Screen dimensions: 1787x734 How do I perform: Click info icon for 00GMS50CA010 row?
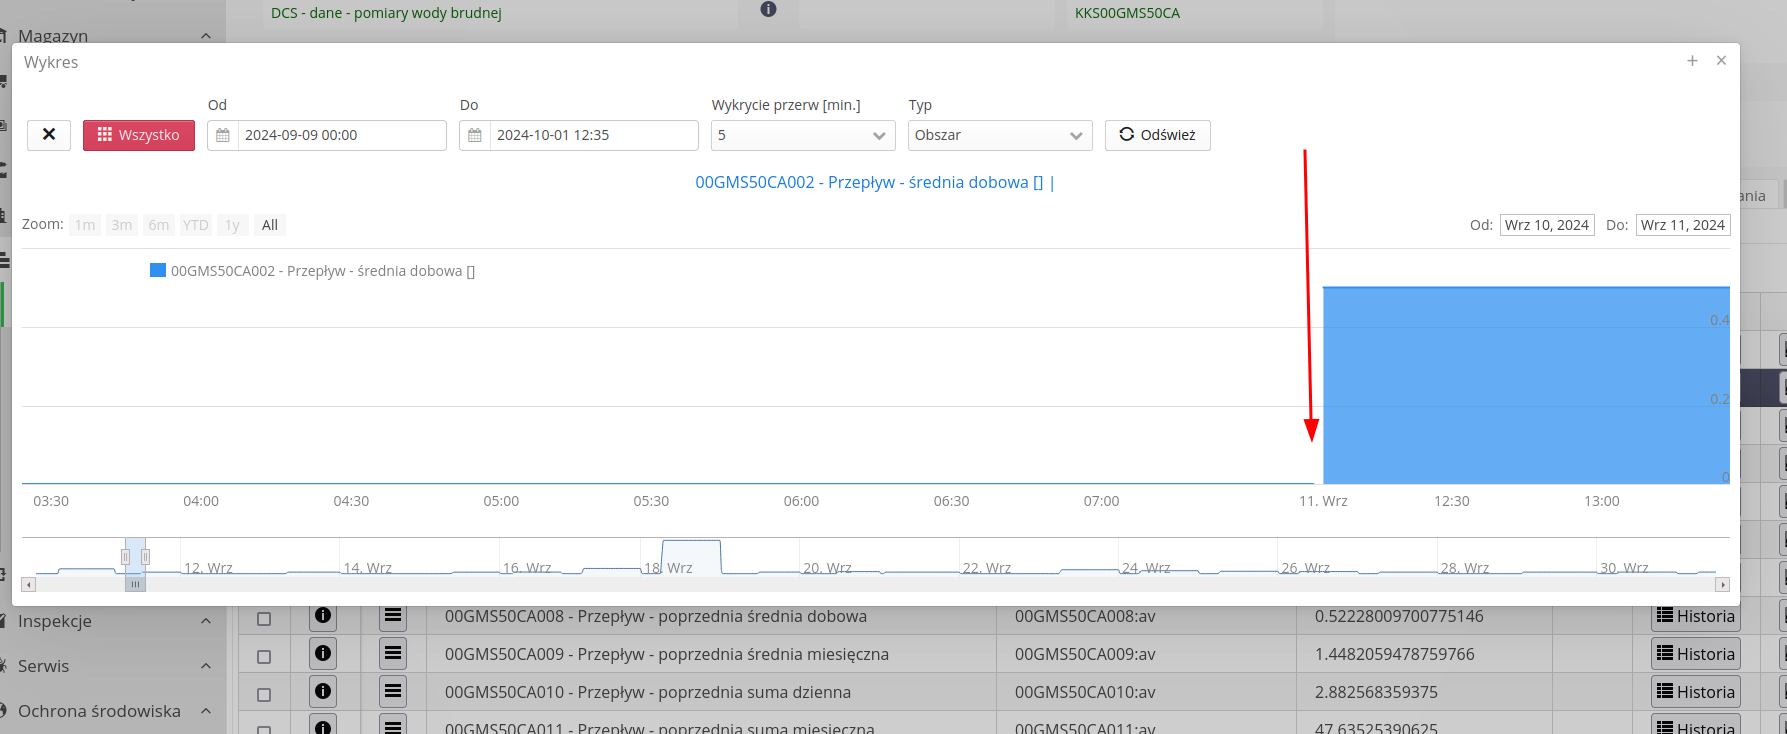click(322, 692)
